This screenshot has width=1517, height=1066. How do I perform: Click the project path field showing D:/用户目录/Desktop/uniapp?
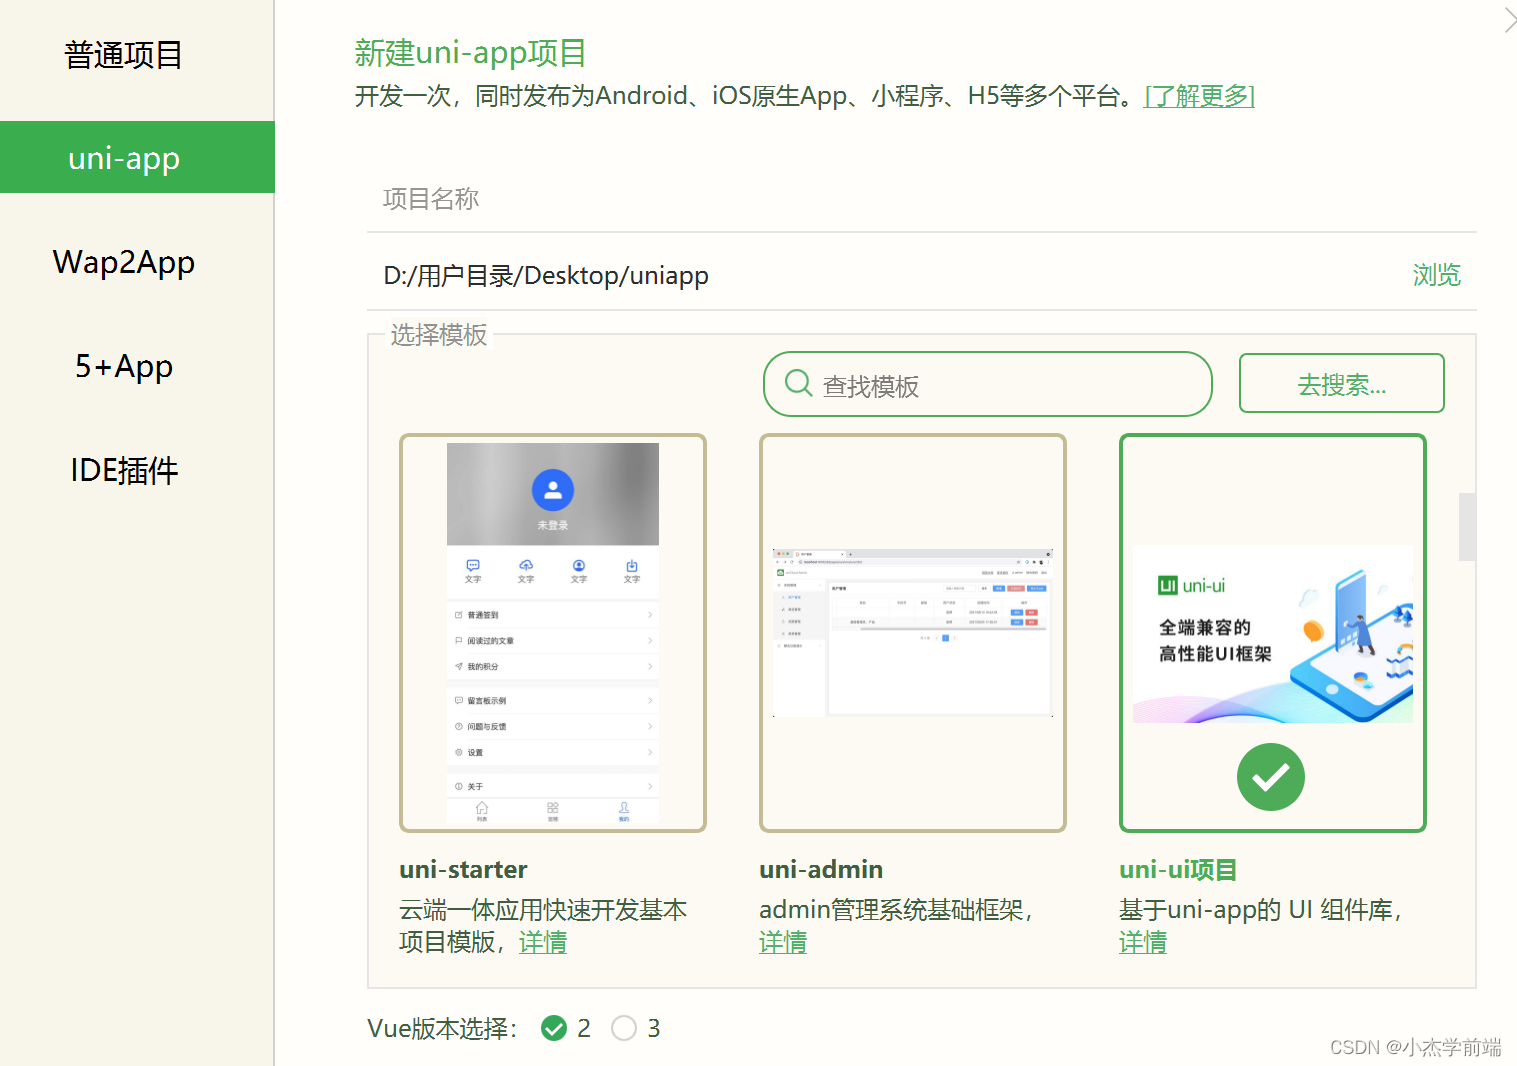point(700,275)
